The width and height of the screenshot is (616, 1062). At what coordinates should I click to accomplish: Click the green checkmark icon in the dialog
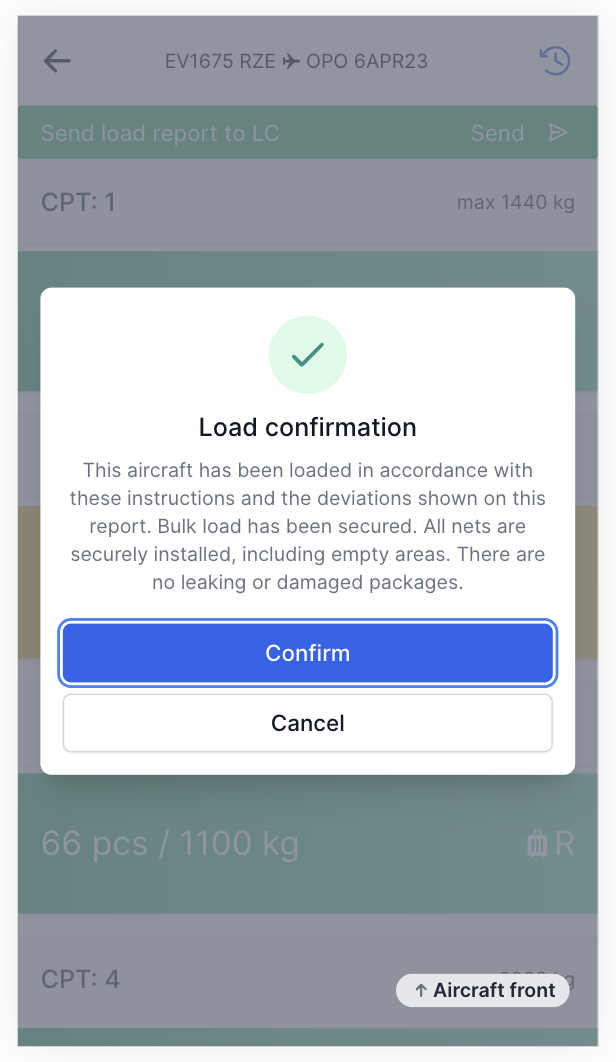tap(307, 355)
